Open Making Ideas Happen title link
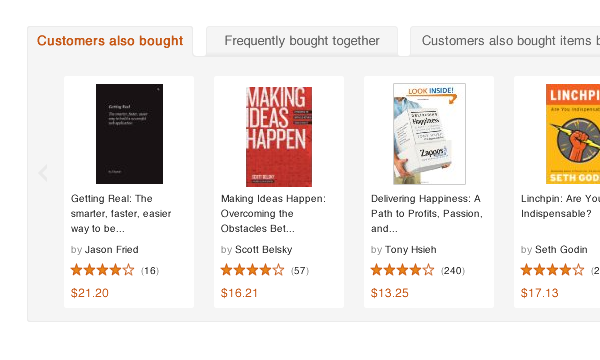 point(273,213)
